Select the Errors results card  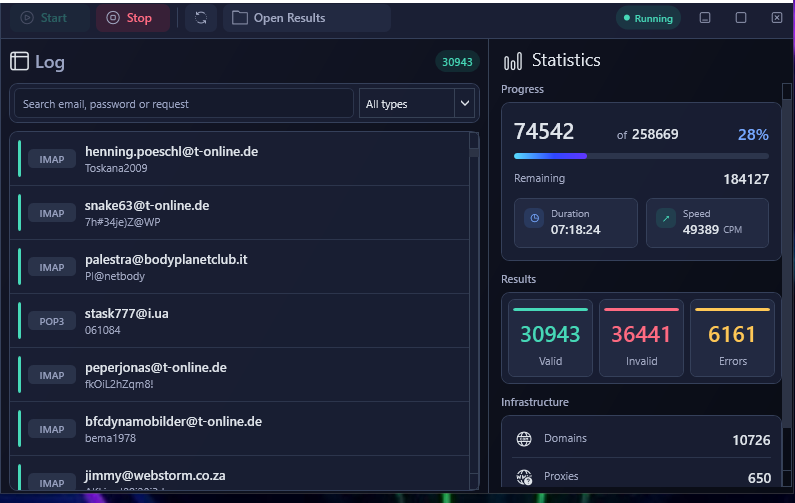(732, 338)
